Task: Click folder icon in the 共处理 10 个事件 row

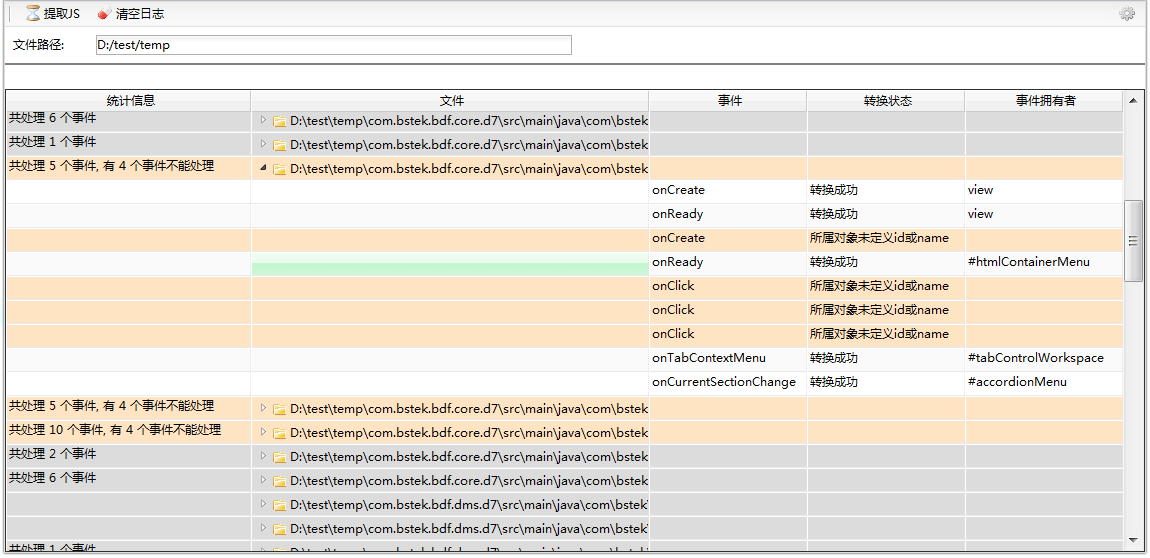Action: click(x=280, y=433)
